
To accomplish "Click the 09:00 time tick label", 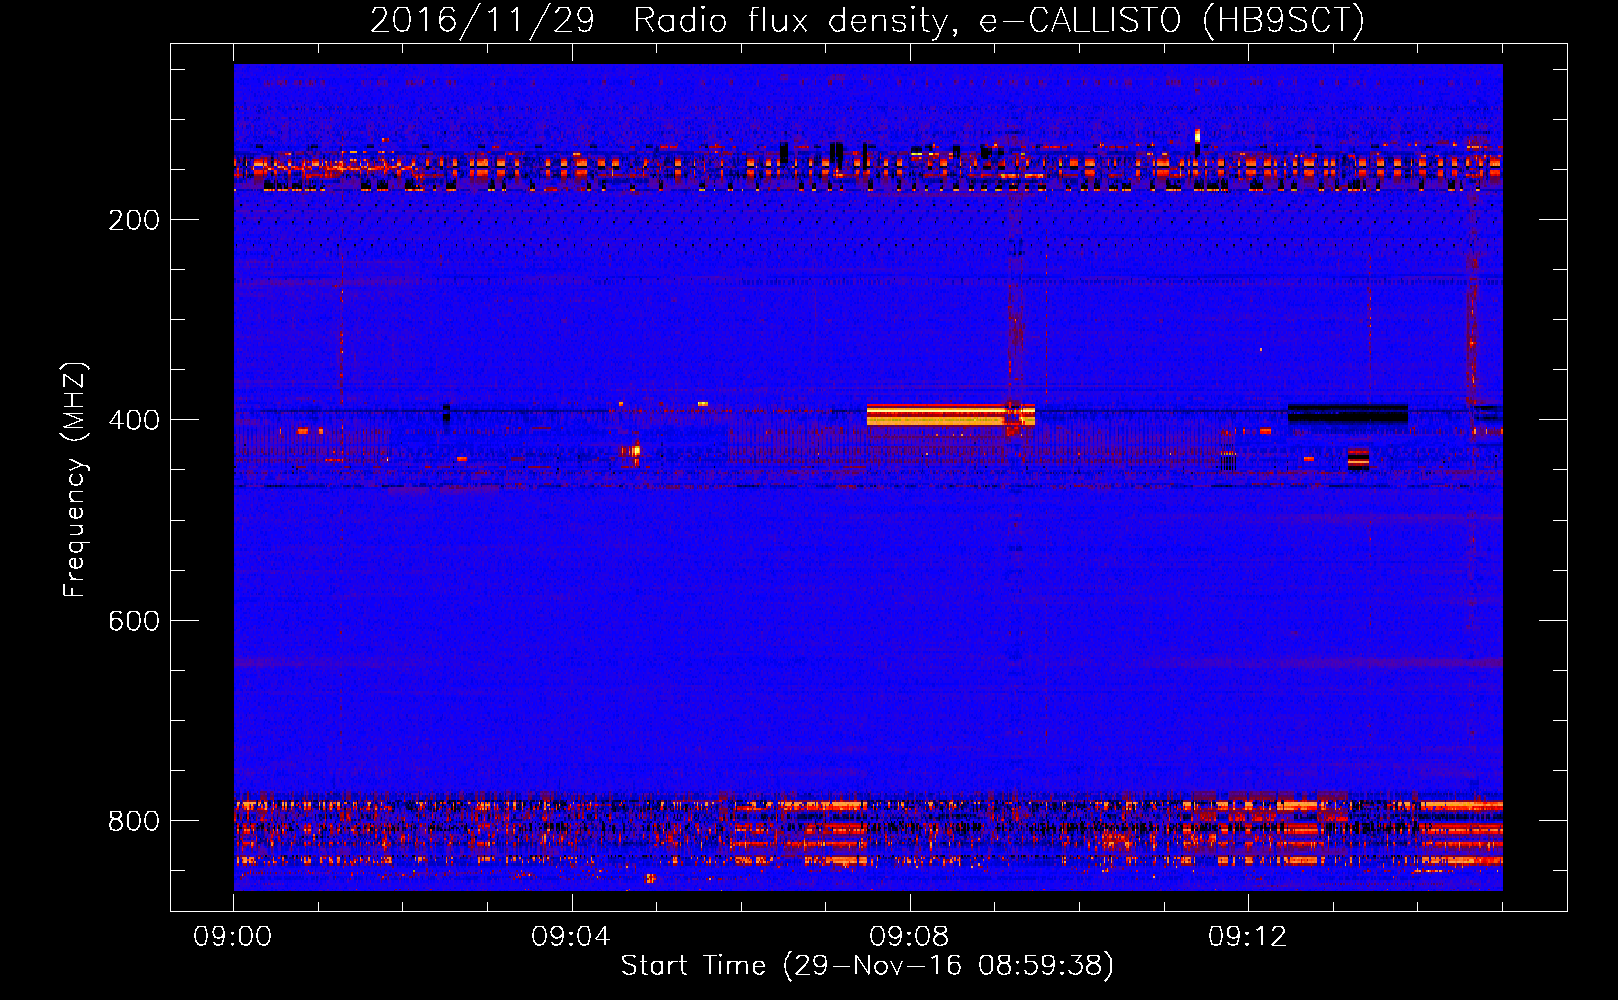I will (233, 937).
